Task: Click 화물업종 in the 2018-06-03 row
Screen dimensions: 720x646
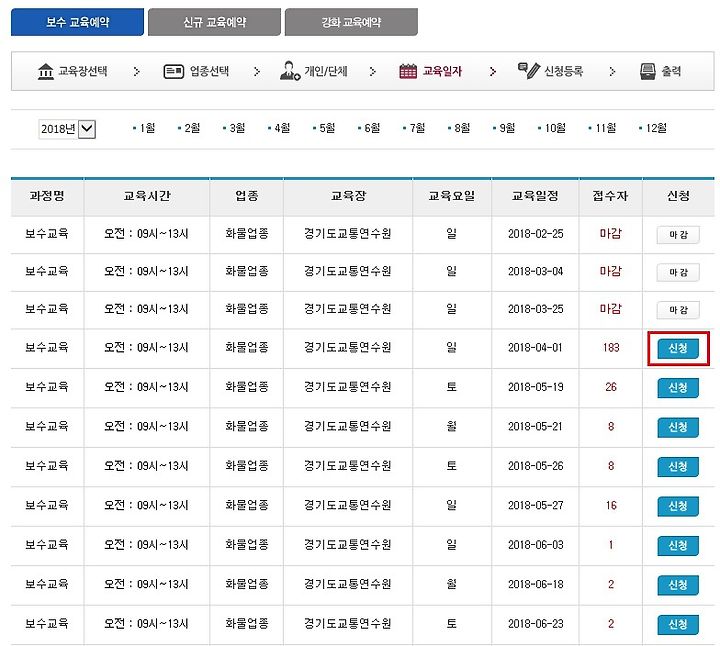Action: tap(247, 545)
